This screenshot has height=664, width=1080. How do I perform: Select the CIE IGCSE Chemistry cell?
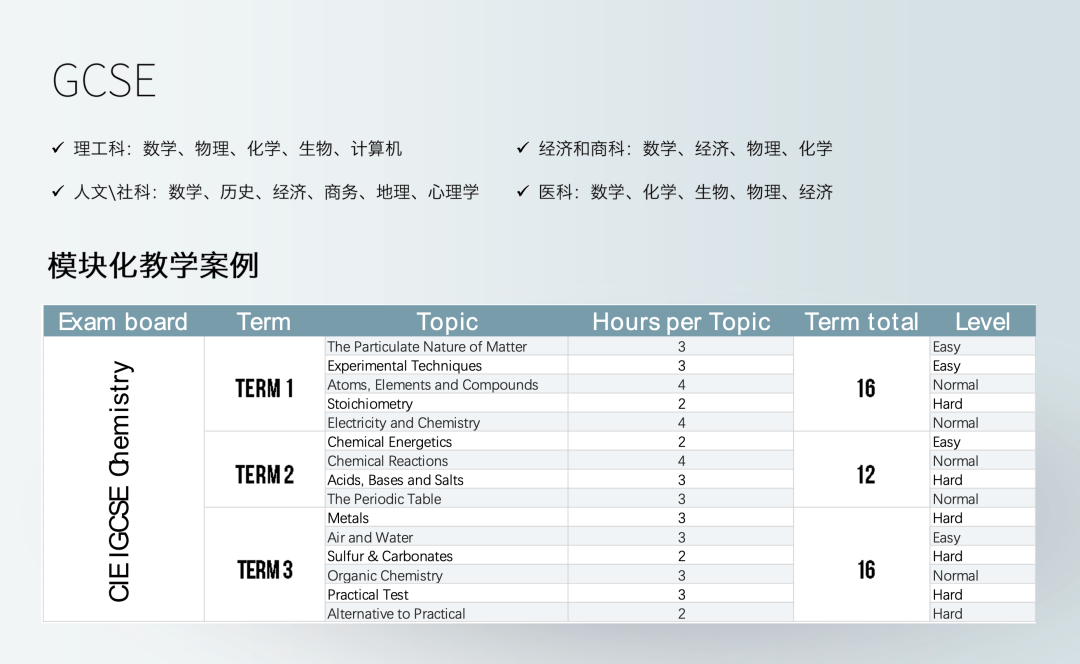click(x=123, y=479)
